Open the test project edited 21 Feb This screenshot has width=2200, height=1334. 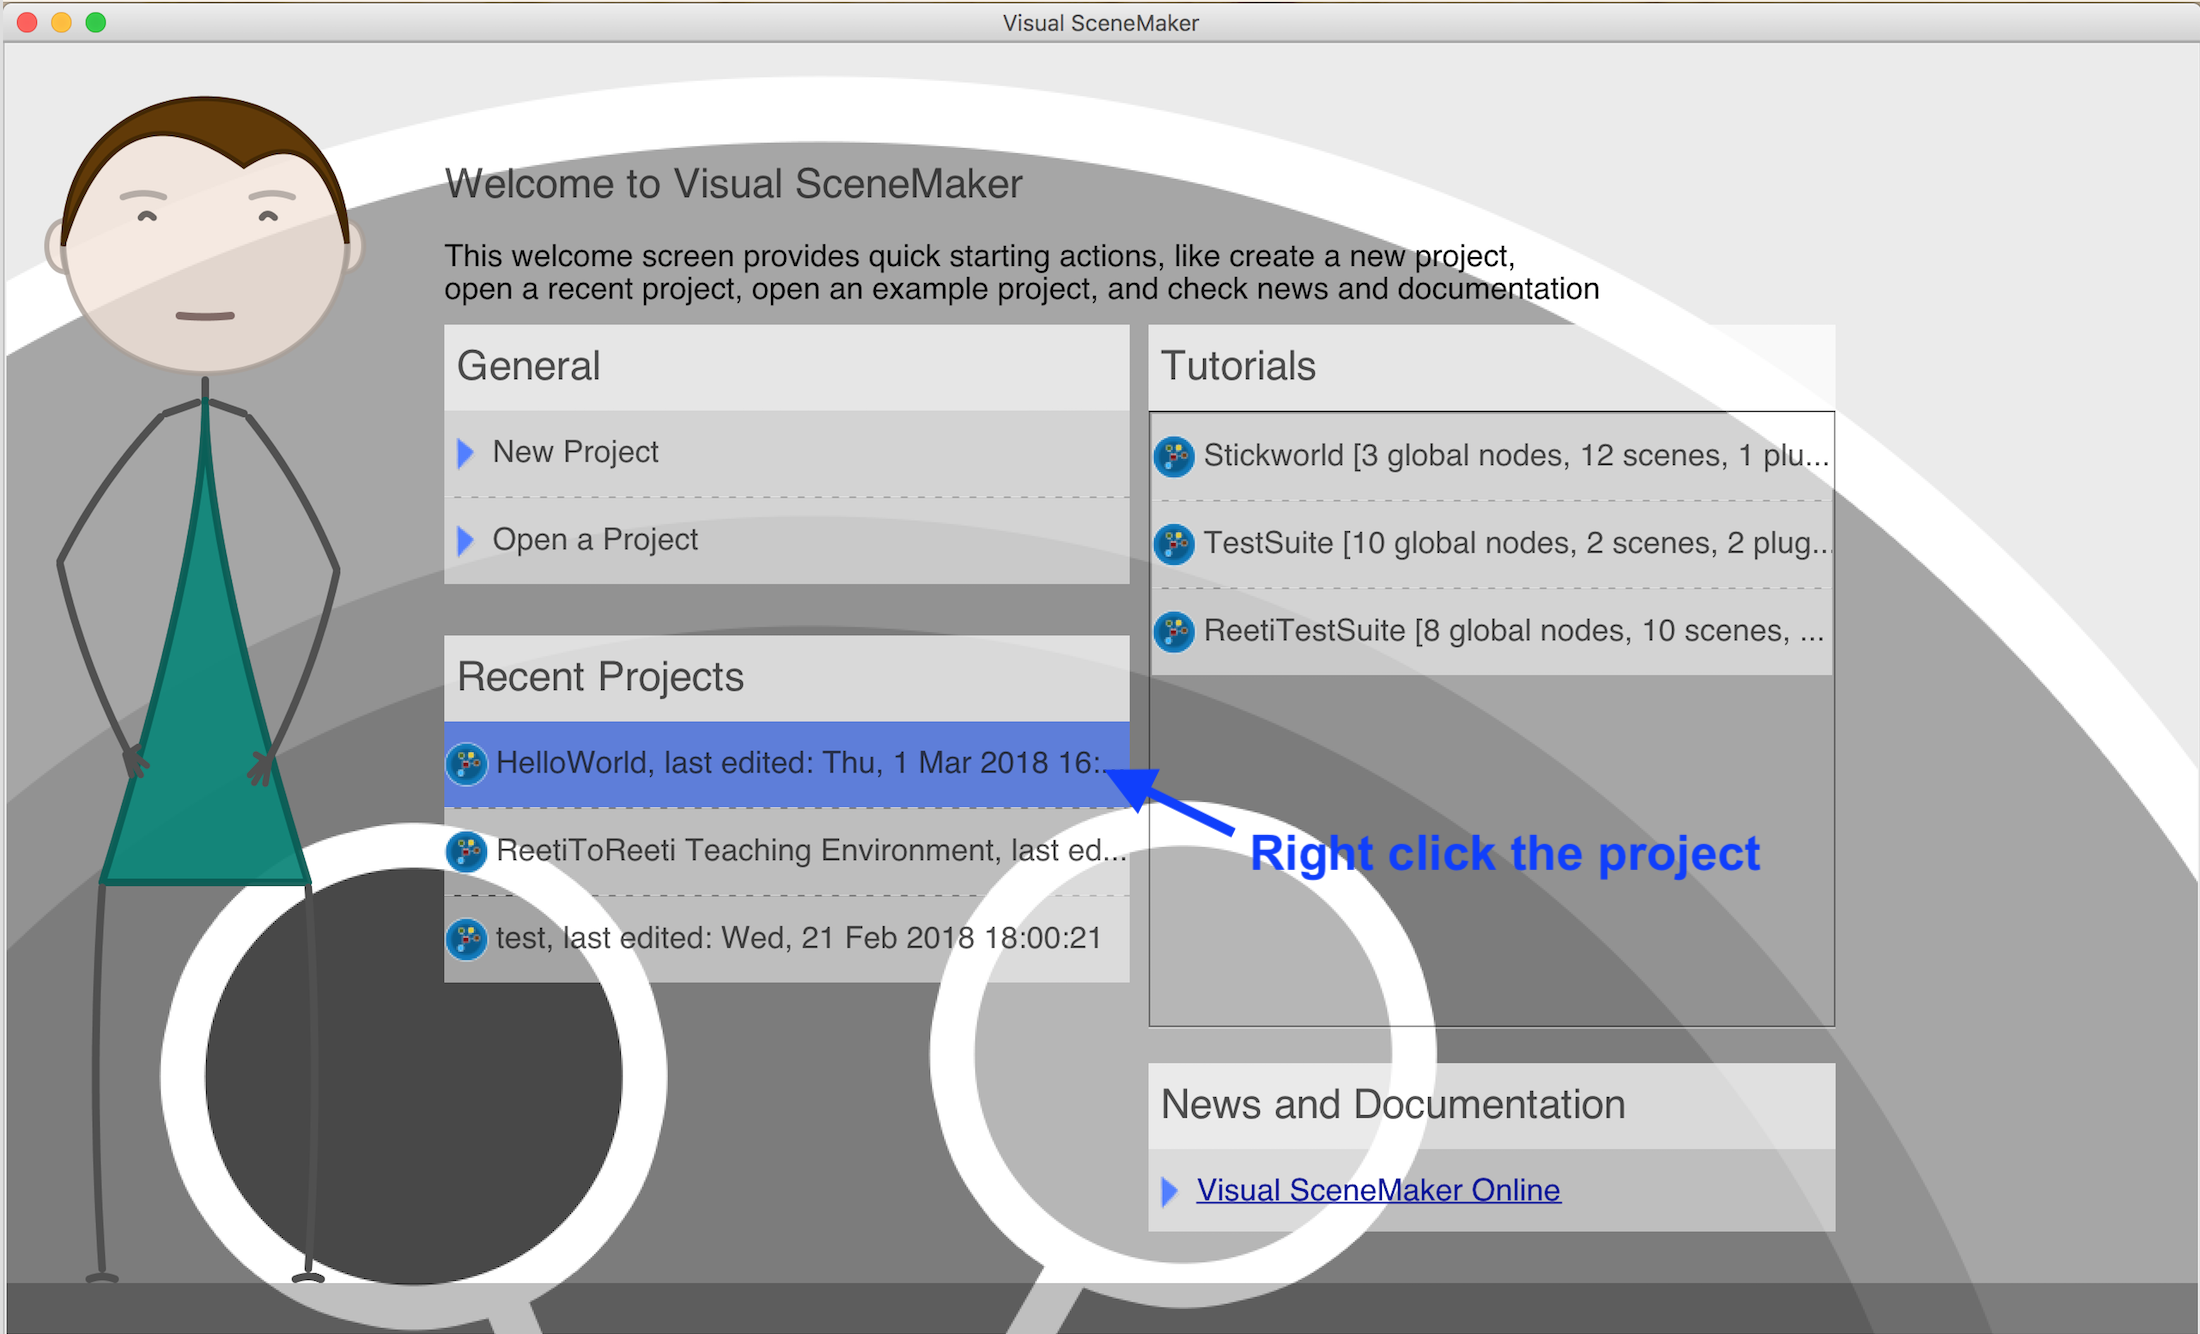pyautogui.click(x=798, y=938)
